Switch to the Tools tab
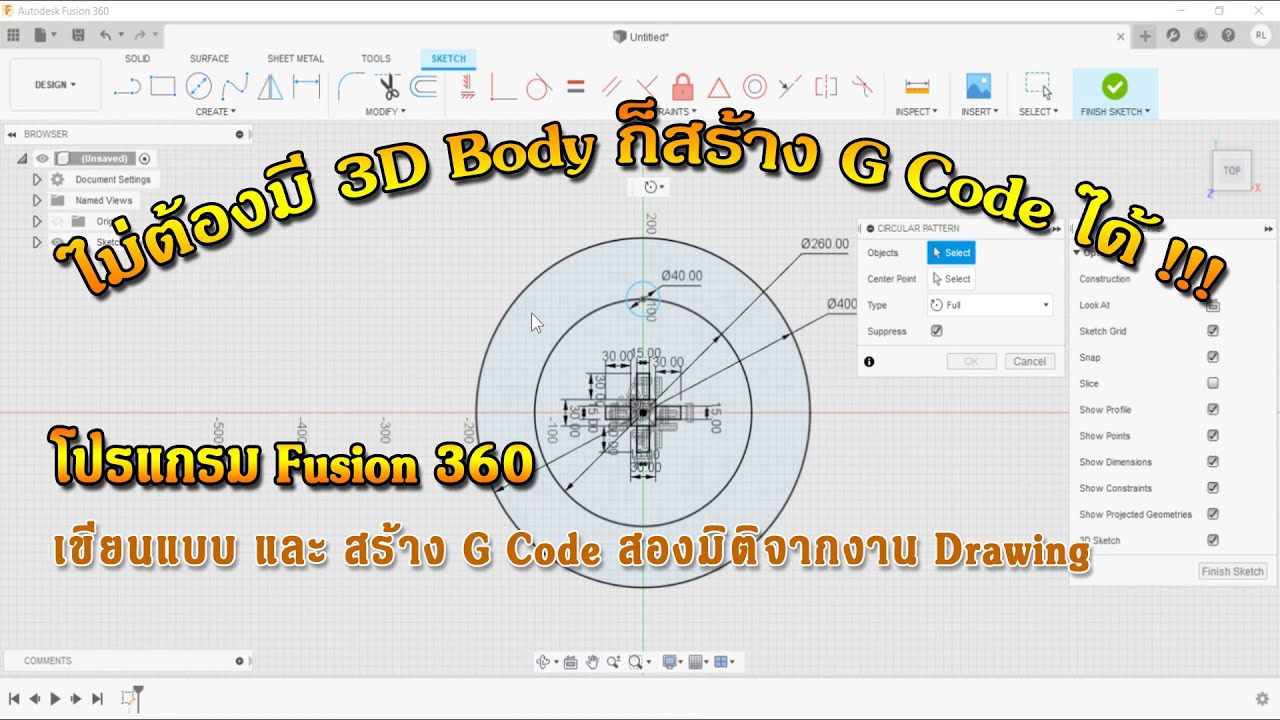This screenshot has width=1280, height=720. pyautogui.click(x=376, y=59)
